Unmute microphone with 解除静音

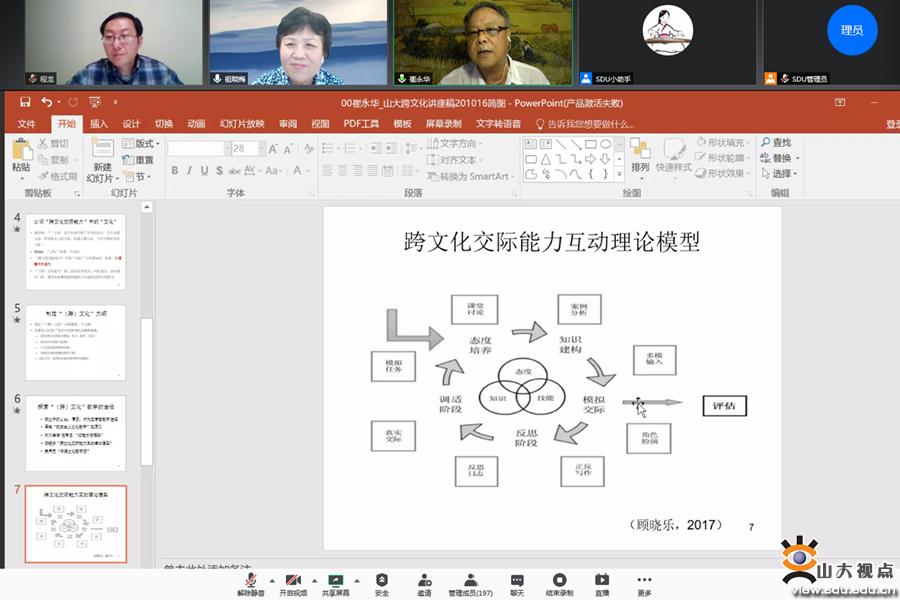[x=251, y=584]
